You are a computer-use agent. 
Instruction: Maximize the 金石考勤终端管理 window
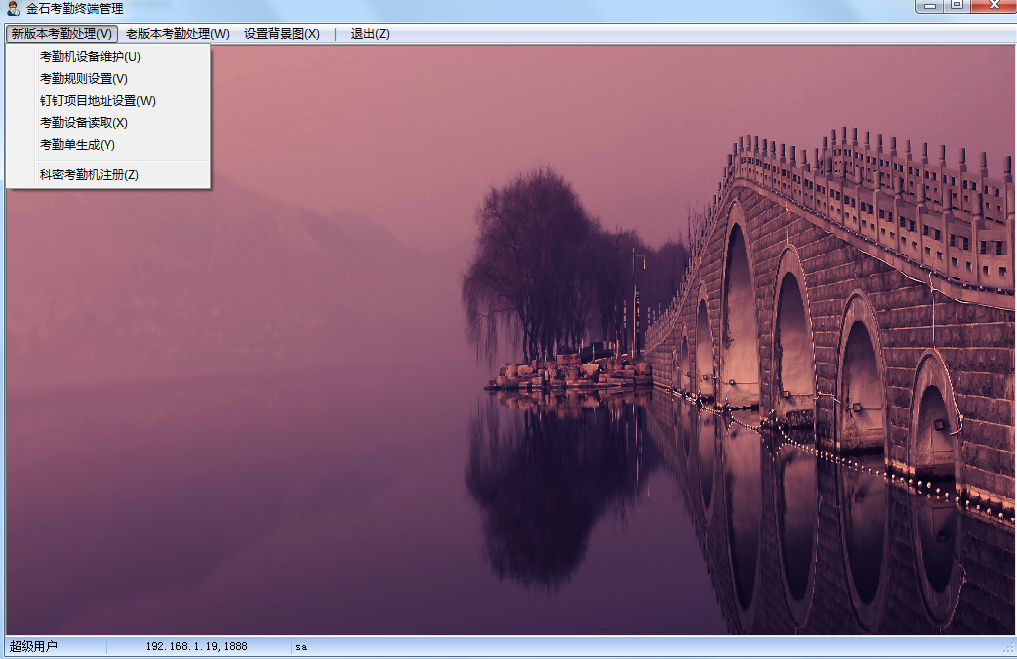[957, 6]
